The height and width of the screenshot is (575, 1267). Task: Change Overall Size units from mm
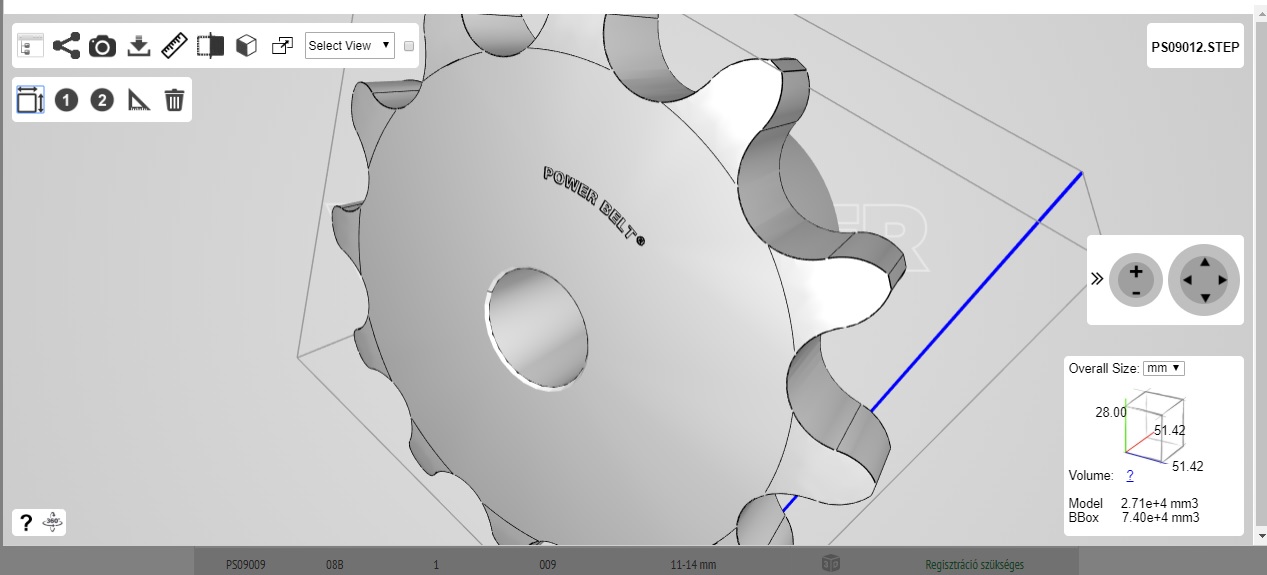(x=1164, y=368)
